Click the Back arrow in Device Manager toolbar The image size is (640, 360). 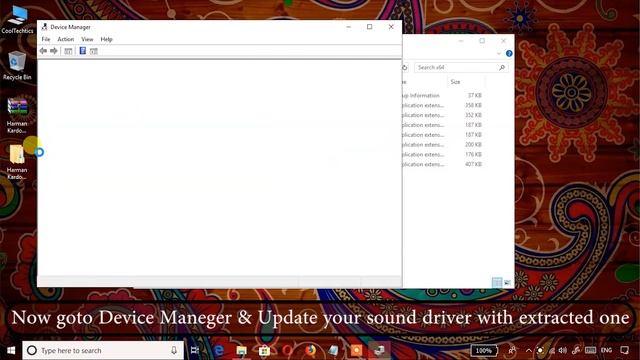pos(43,51)
